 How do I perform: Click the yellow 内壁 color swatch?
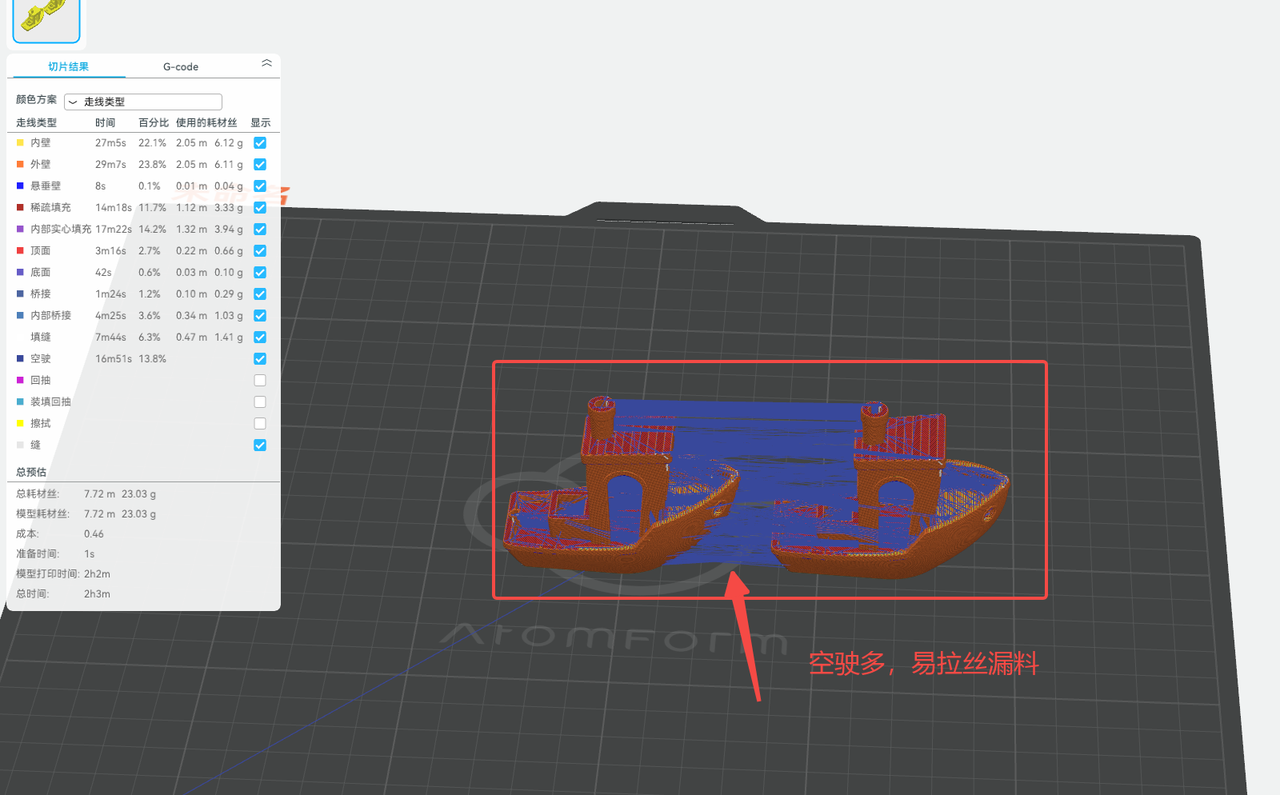click(x=20, y=143)
